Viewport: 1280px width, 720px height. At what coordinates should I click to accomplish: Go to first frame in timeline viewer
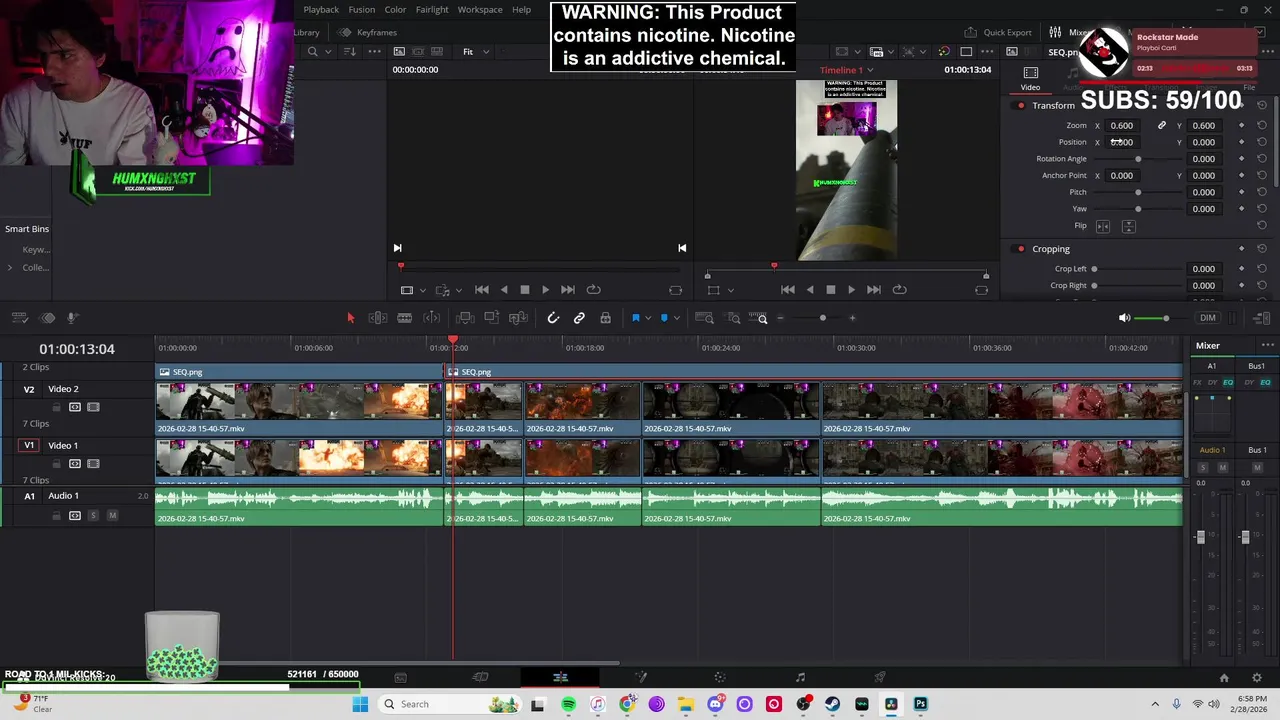787,290
